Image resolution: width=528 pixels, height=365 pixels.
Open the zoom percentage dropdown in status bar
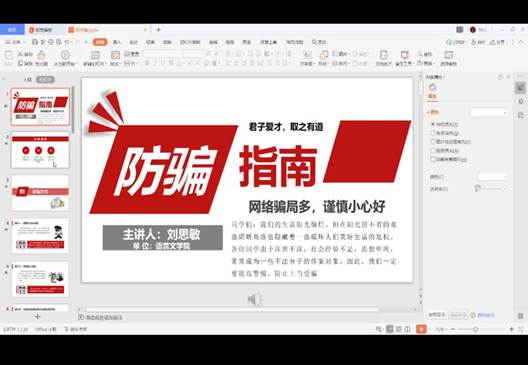[440, 329]
